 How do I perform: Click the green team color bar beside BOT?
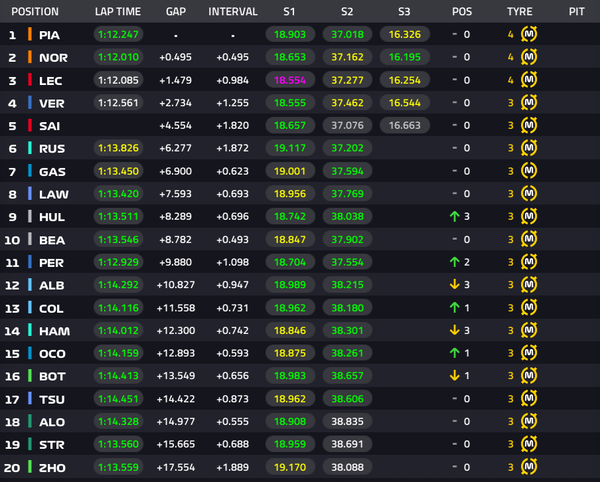(x=29, y=376)
